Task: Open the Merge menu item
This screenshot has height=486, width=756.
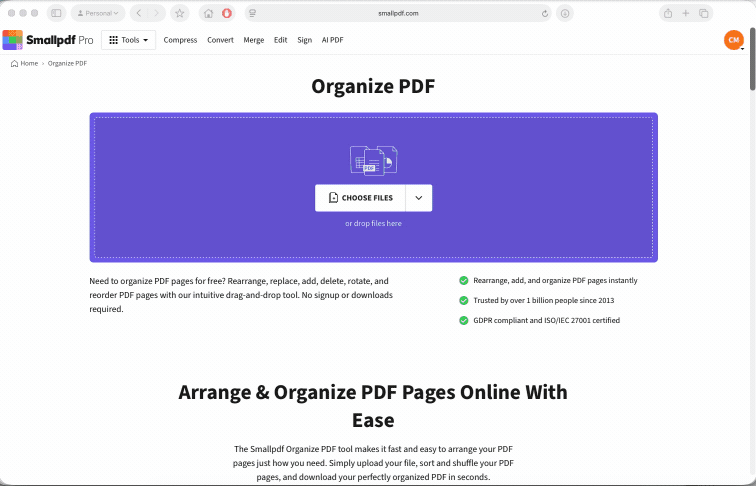Action: pos(254,40)
